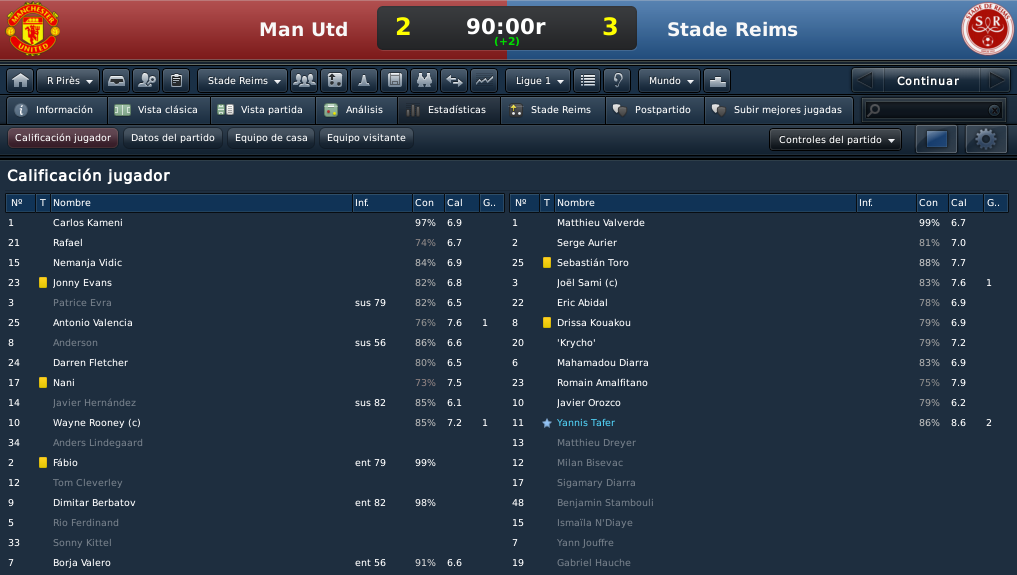1017x575 pixels.
Task: Switch to the Postpartido tab
Action: 655,110
